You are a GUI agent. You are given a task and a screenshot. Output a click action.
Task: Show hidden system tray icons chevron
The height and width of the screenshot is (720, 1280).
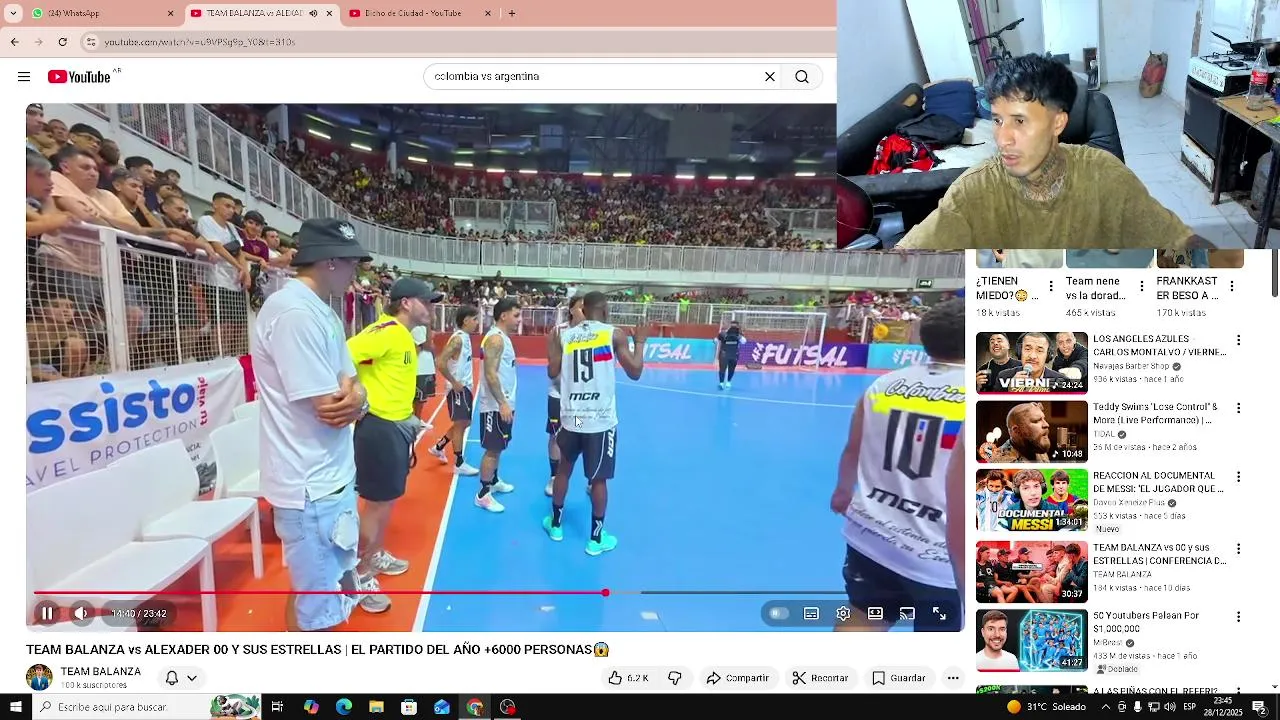[1105, 707]
